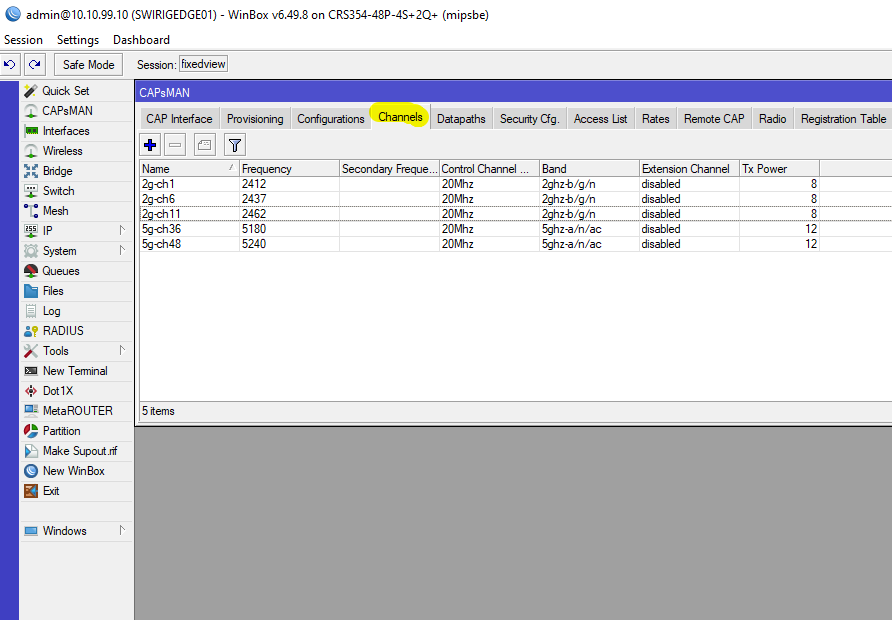Click the Filter funnel icon
Viewport: 892px width, 620px height.
(x=234, y=145)
